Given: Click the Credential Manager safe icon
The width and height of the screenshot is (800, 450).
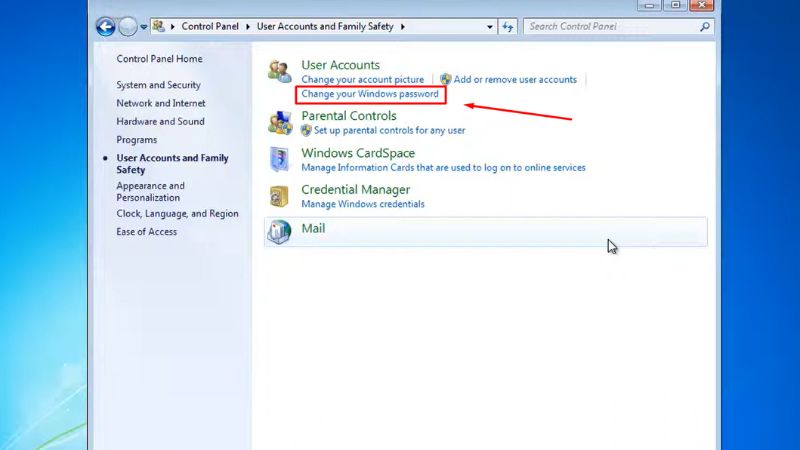Looking at the screenshot, I should tap(280, 196).
